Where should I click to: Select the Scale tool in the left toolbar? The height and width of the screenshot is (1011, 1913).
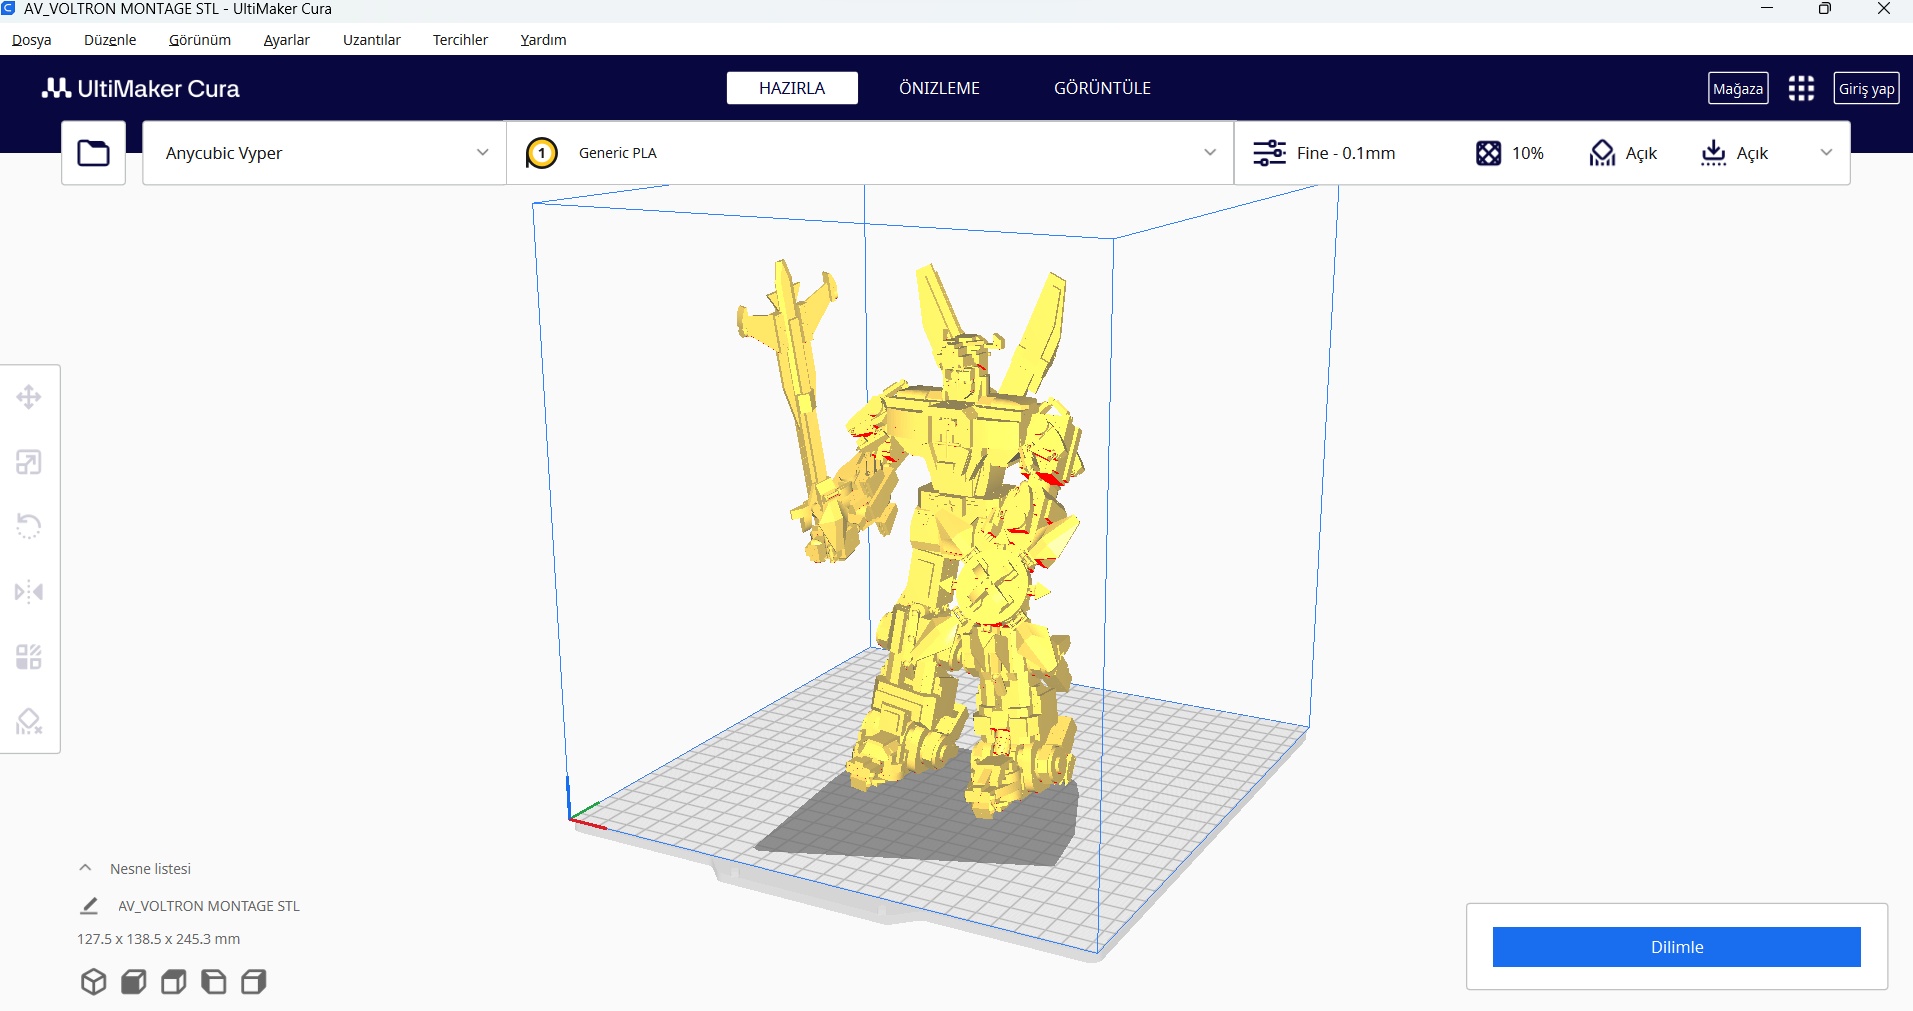[x=29, y=462]
